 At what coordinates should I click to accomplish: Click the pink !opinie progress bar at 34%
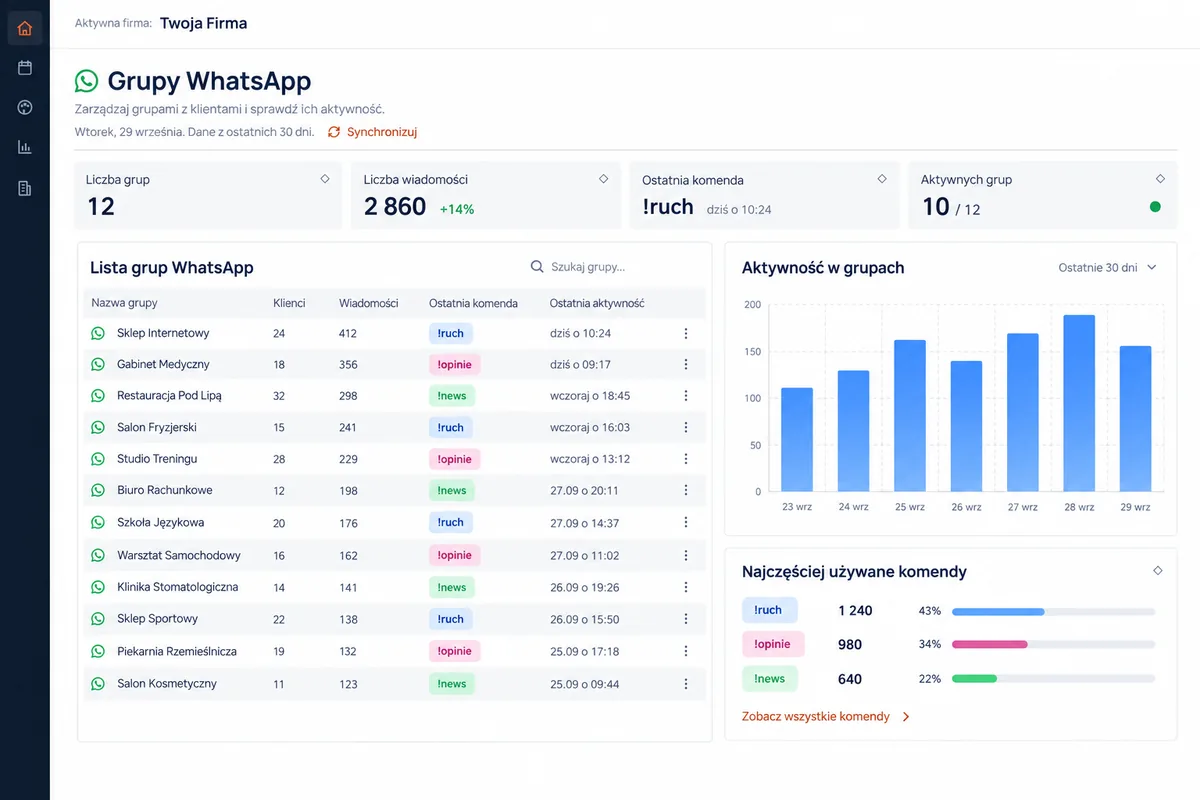click(990, 645)
